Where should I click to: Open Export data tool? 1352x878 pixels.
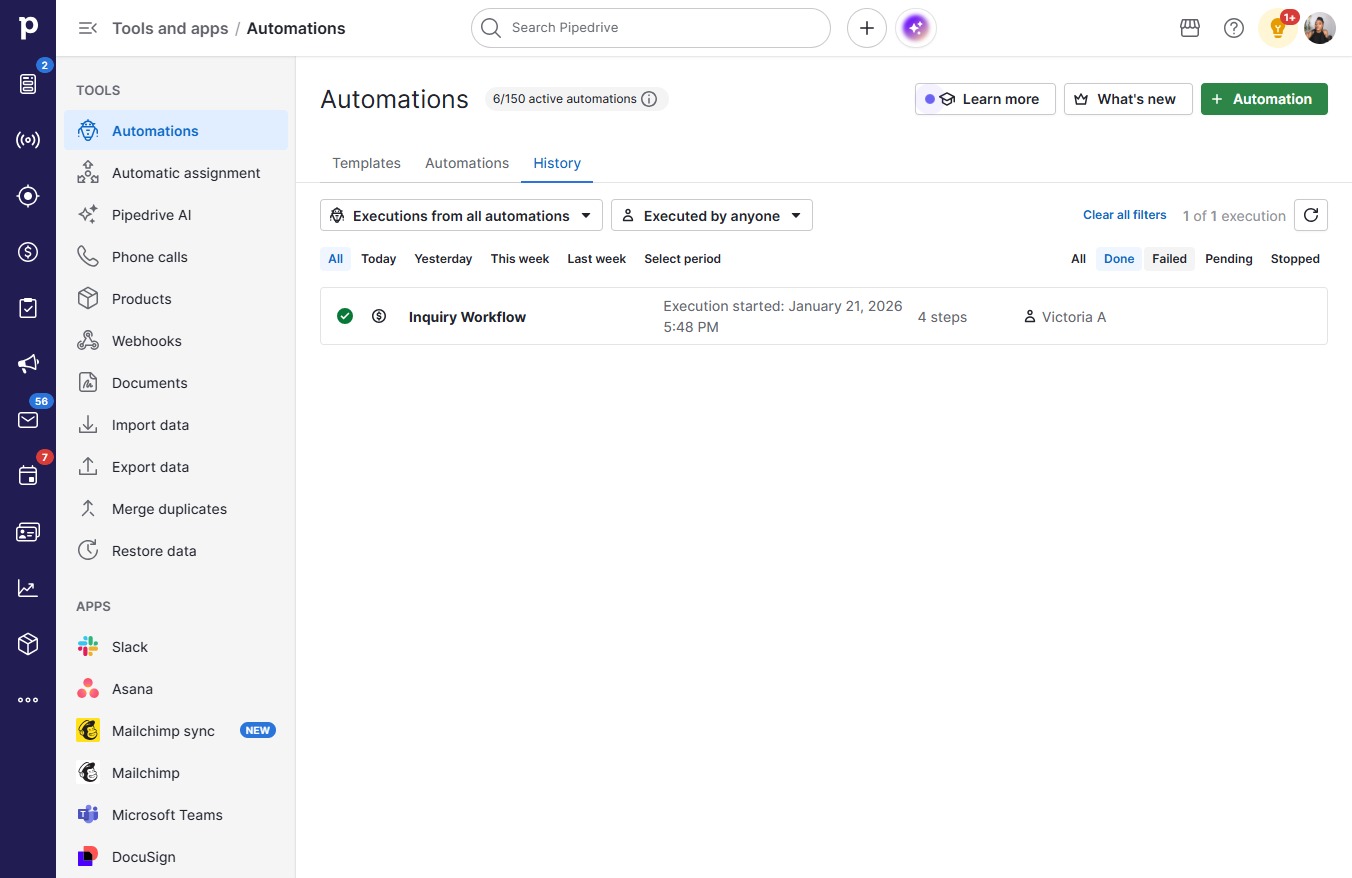tap(176, 467)
